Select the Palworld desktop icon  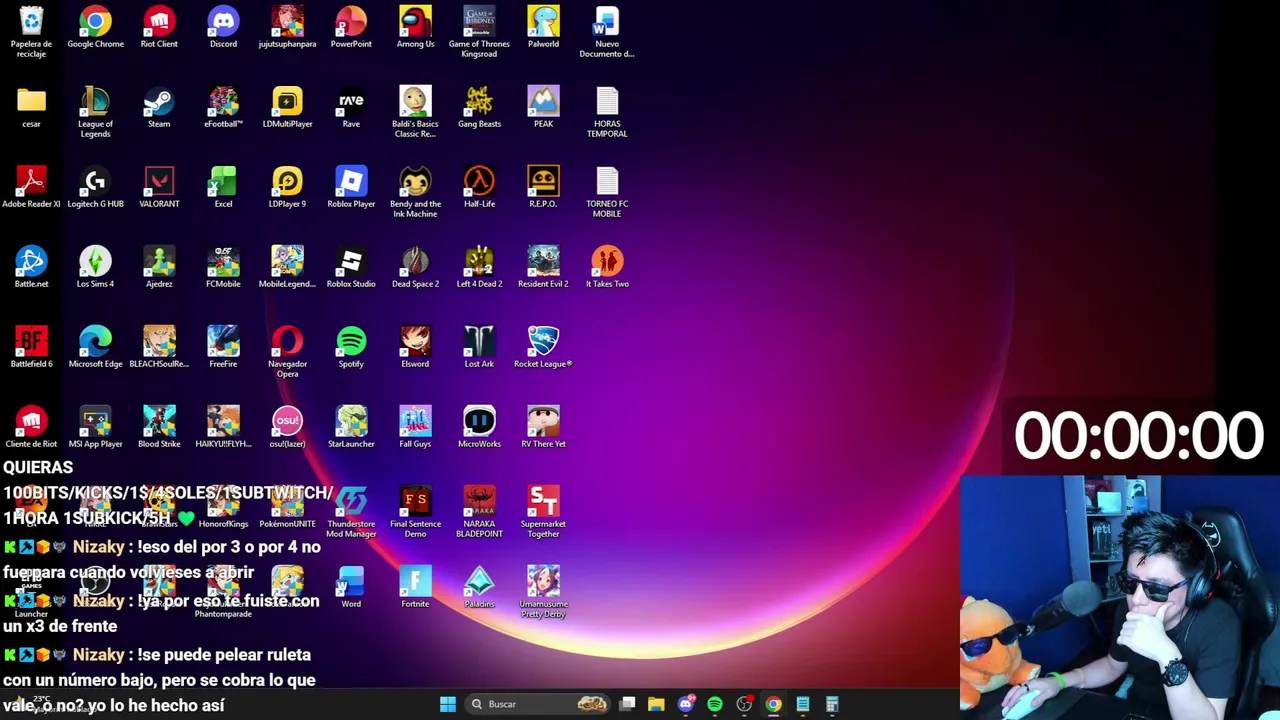(543, 28)
